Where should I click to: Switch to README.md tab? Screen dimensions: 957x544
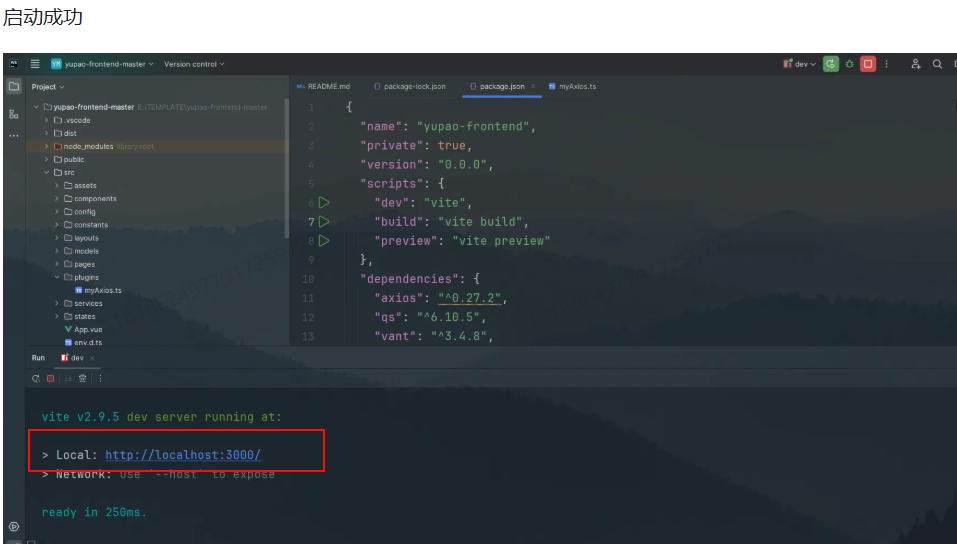point(323,86)
